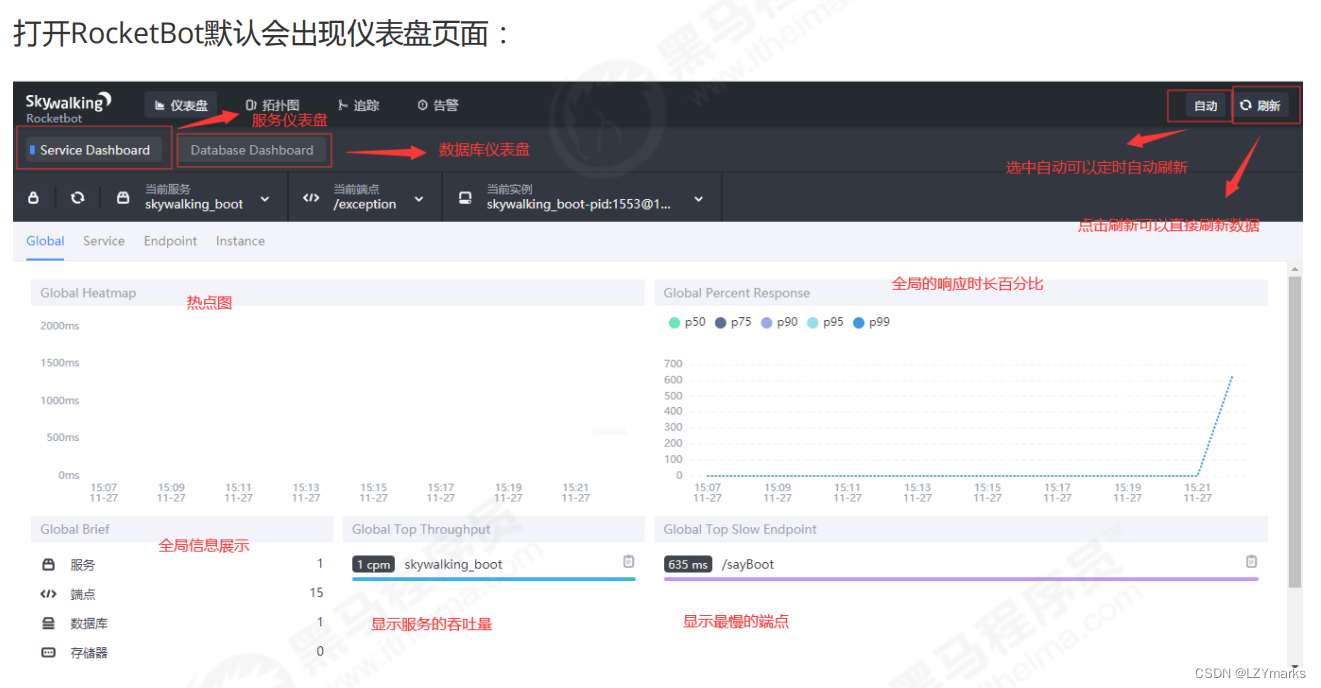Toggle the 自动 auto-refresh button
Image resolution: width=1321 pixels, height=688 pixels.
[1205, 106]
